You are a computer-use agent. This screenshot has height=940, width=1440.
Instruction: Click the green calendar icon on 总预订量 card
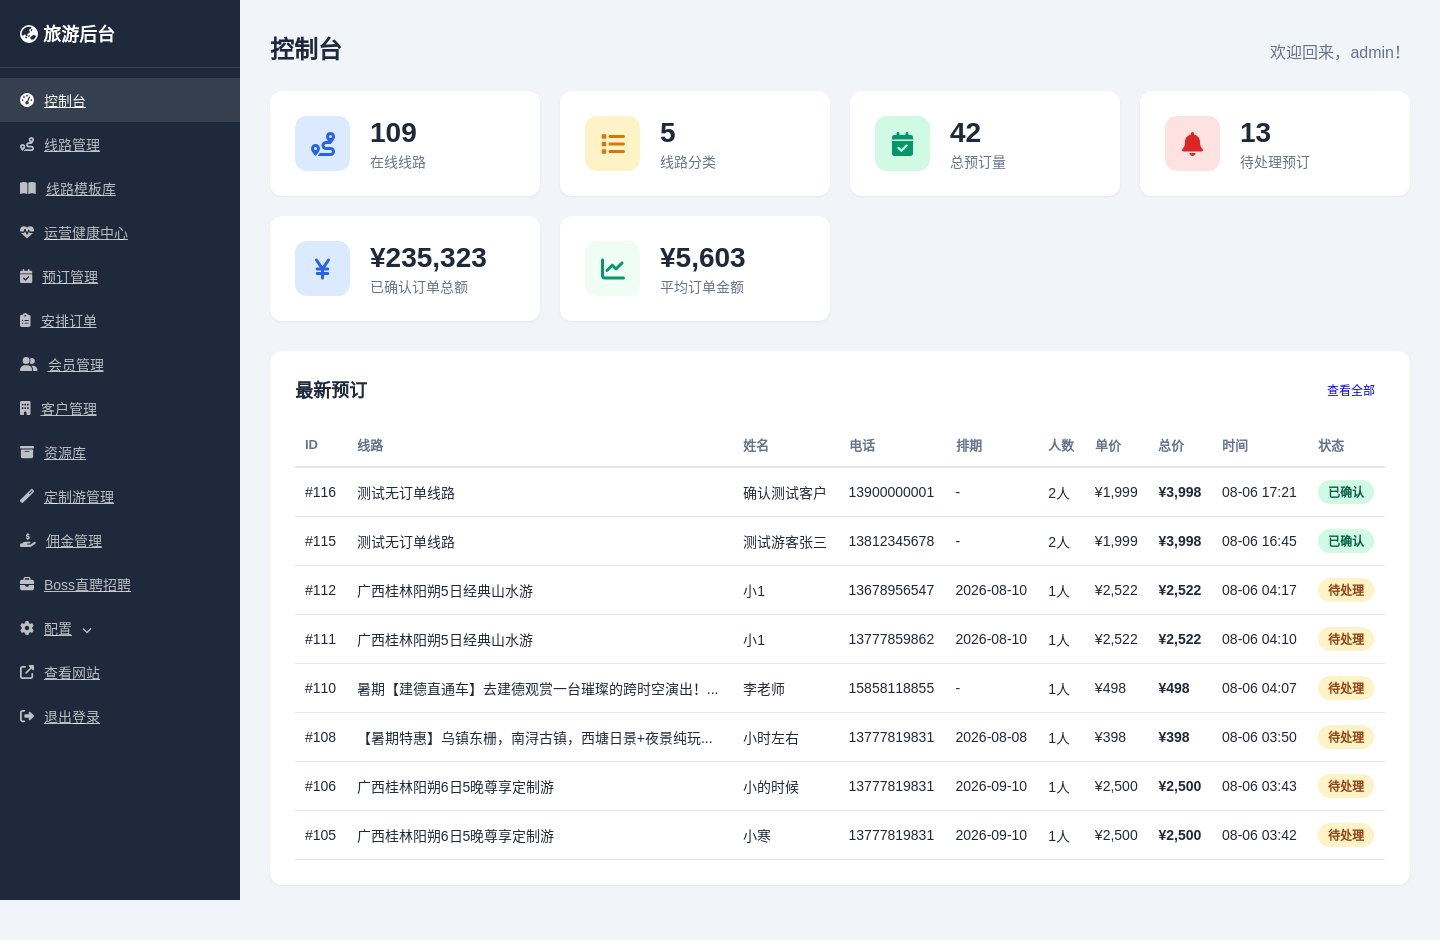[x=902, y=144]
